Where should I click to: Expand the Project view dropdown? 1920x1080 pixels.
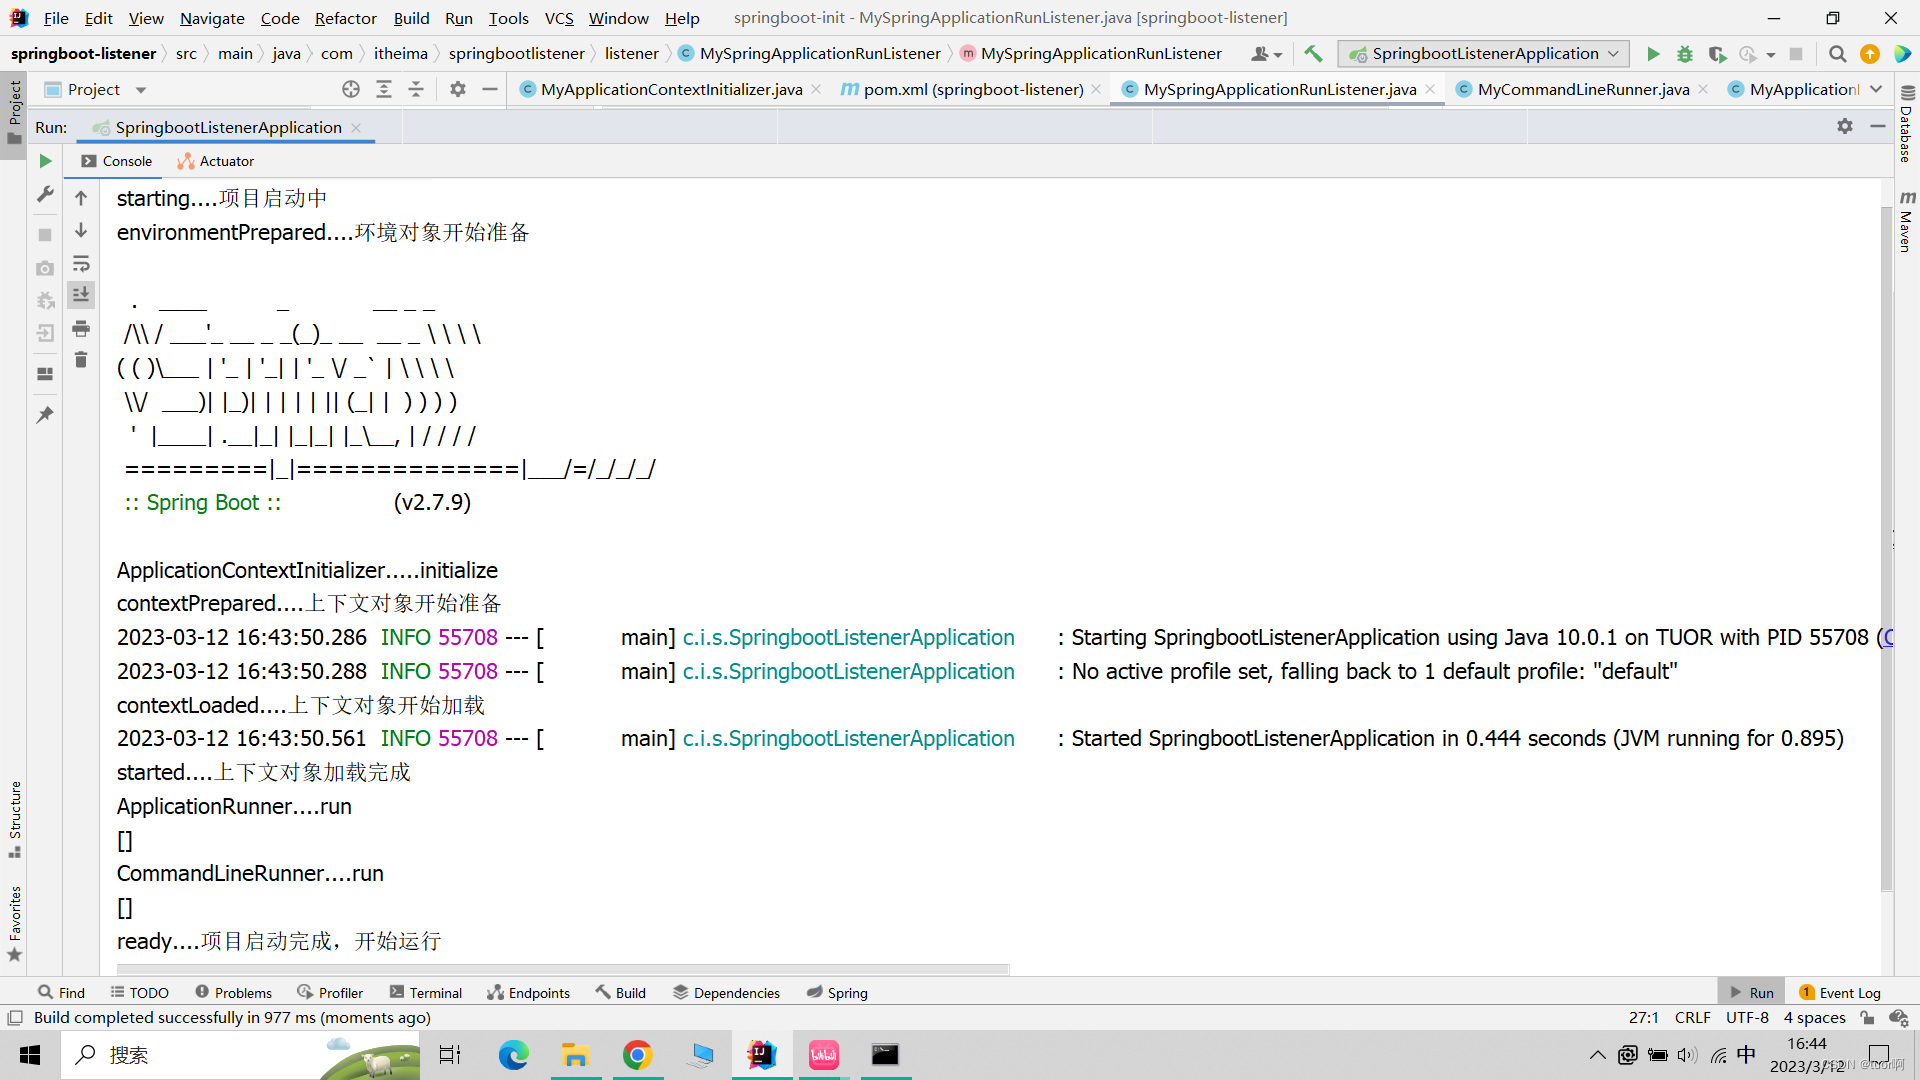tap(139, 89)
